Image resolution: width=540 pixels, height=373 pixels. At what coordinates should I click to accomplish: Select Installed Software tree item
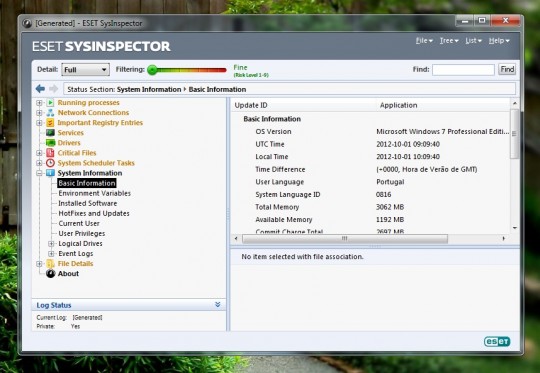click(87, 203)
